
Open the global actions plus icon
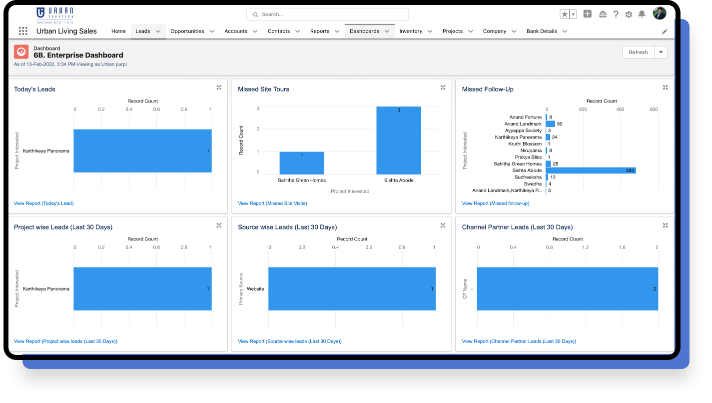tap(587, 14)
